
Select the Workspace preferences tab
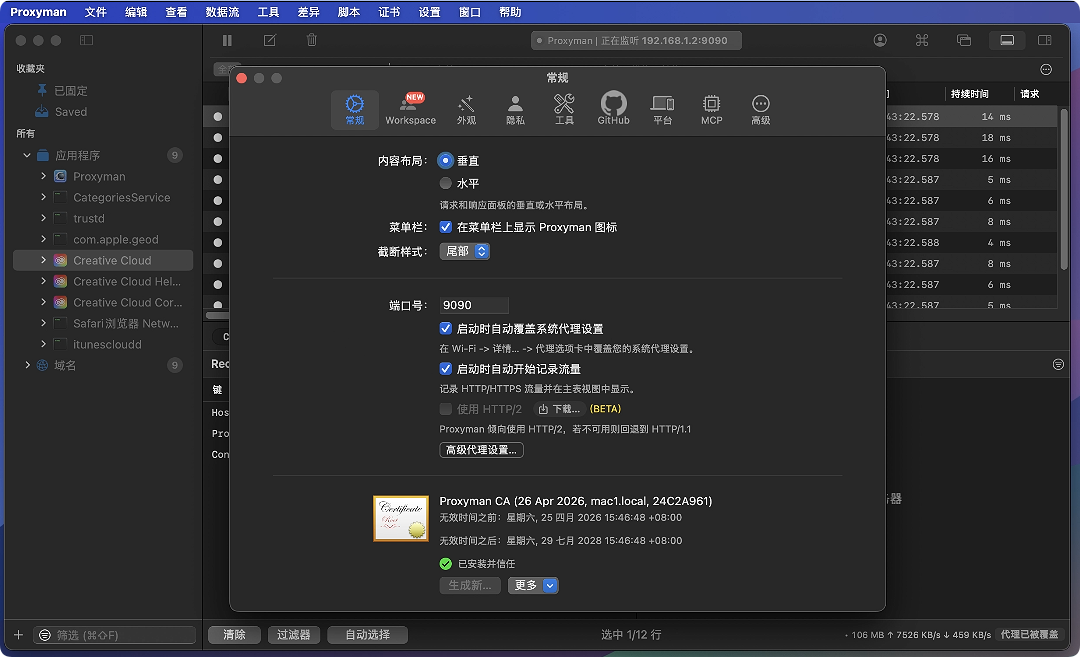410,108
